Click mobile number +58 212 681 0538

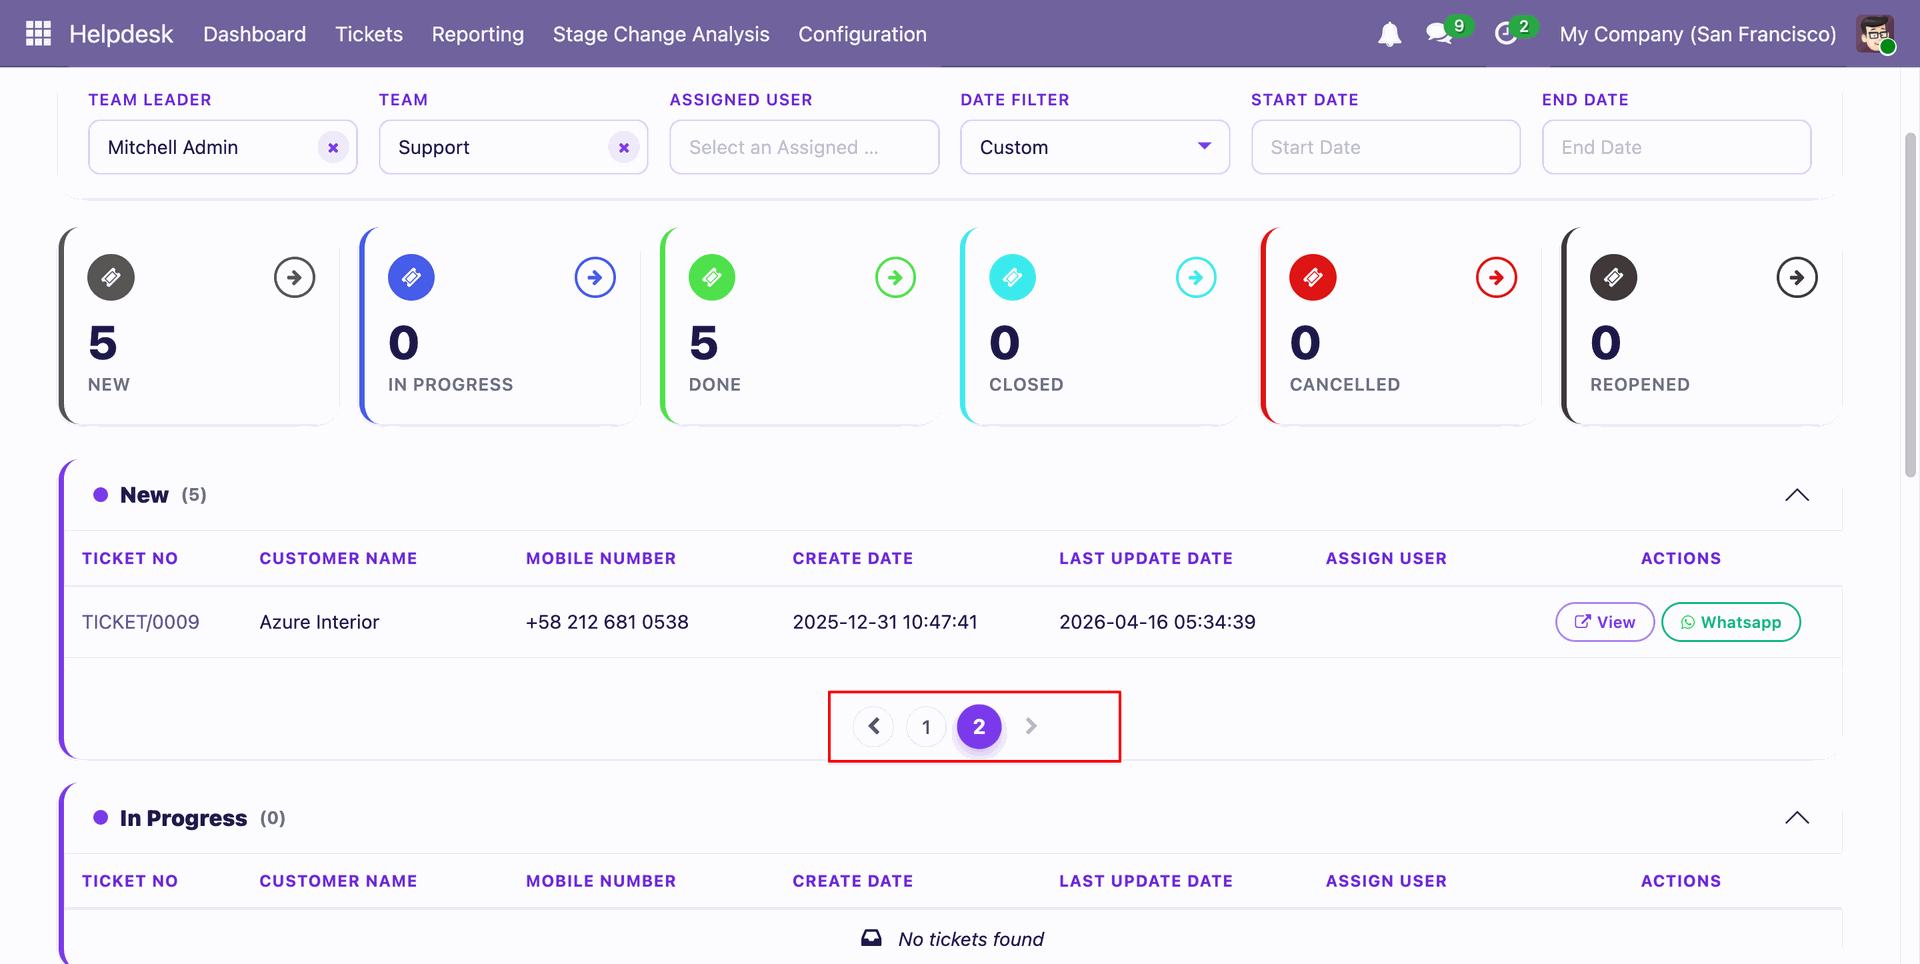tap(607, 622)
